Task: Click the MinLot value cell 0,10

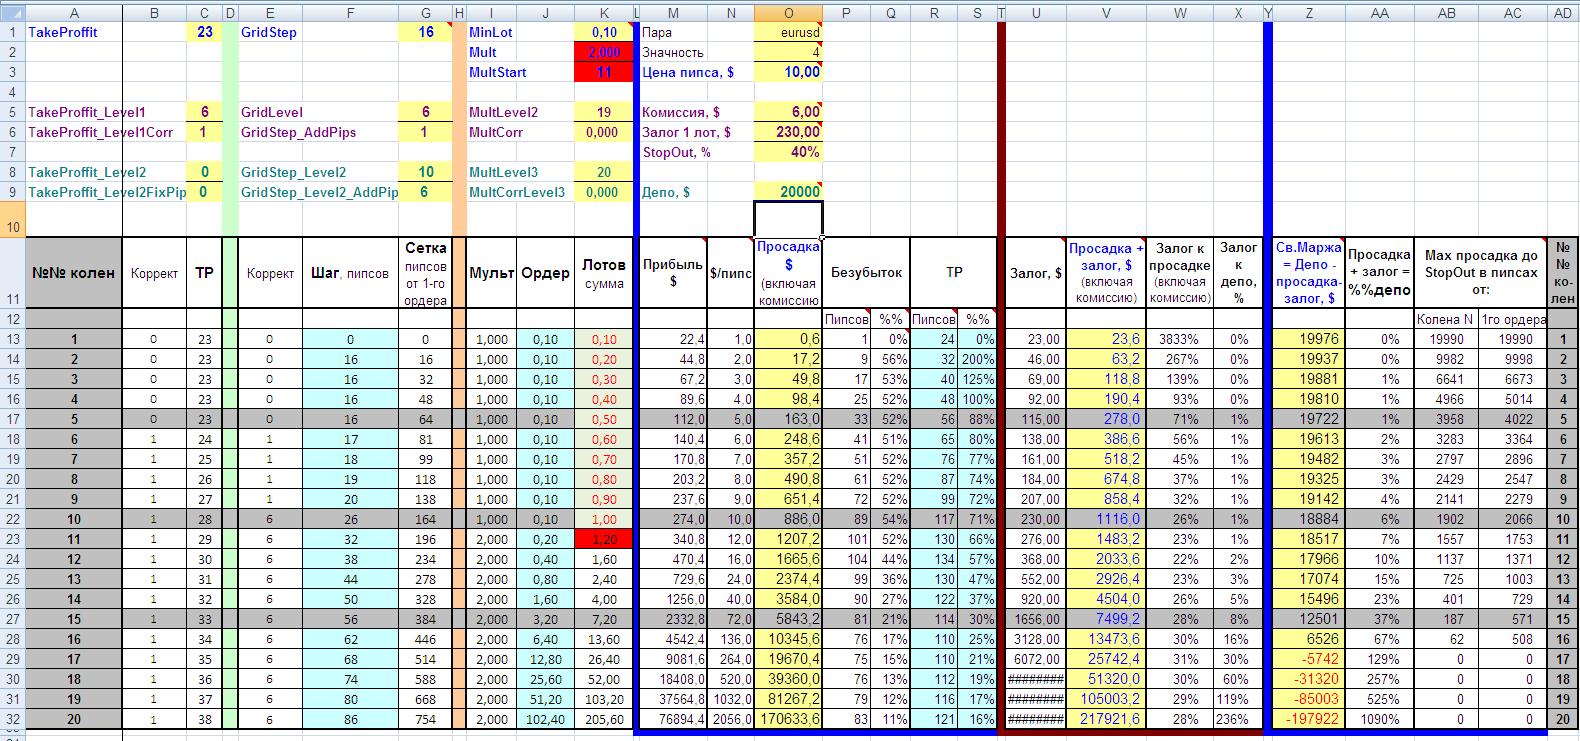Action: pos(604,32)
